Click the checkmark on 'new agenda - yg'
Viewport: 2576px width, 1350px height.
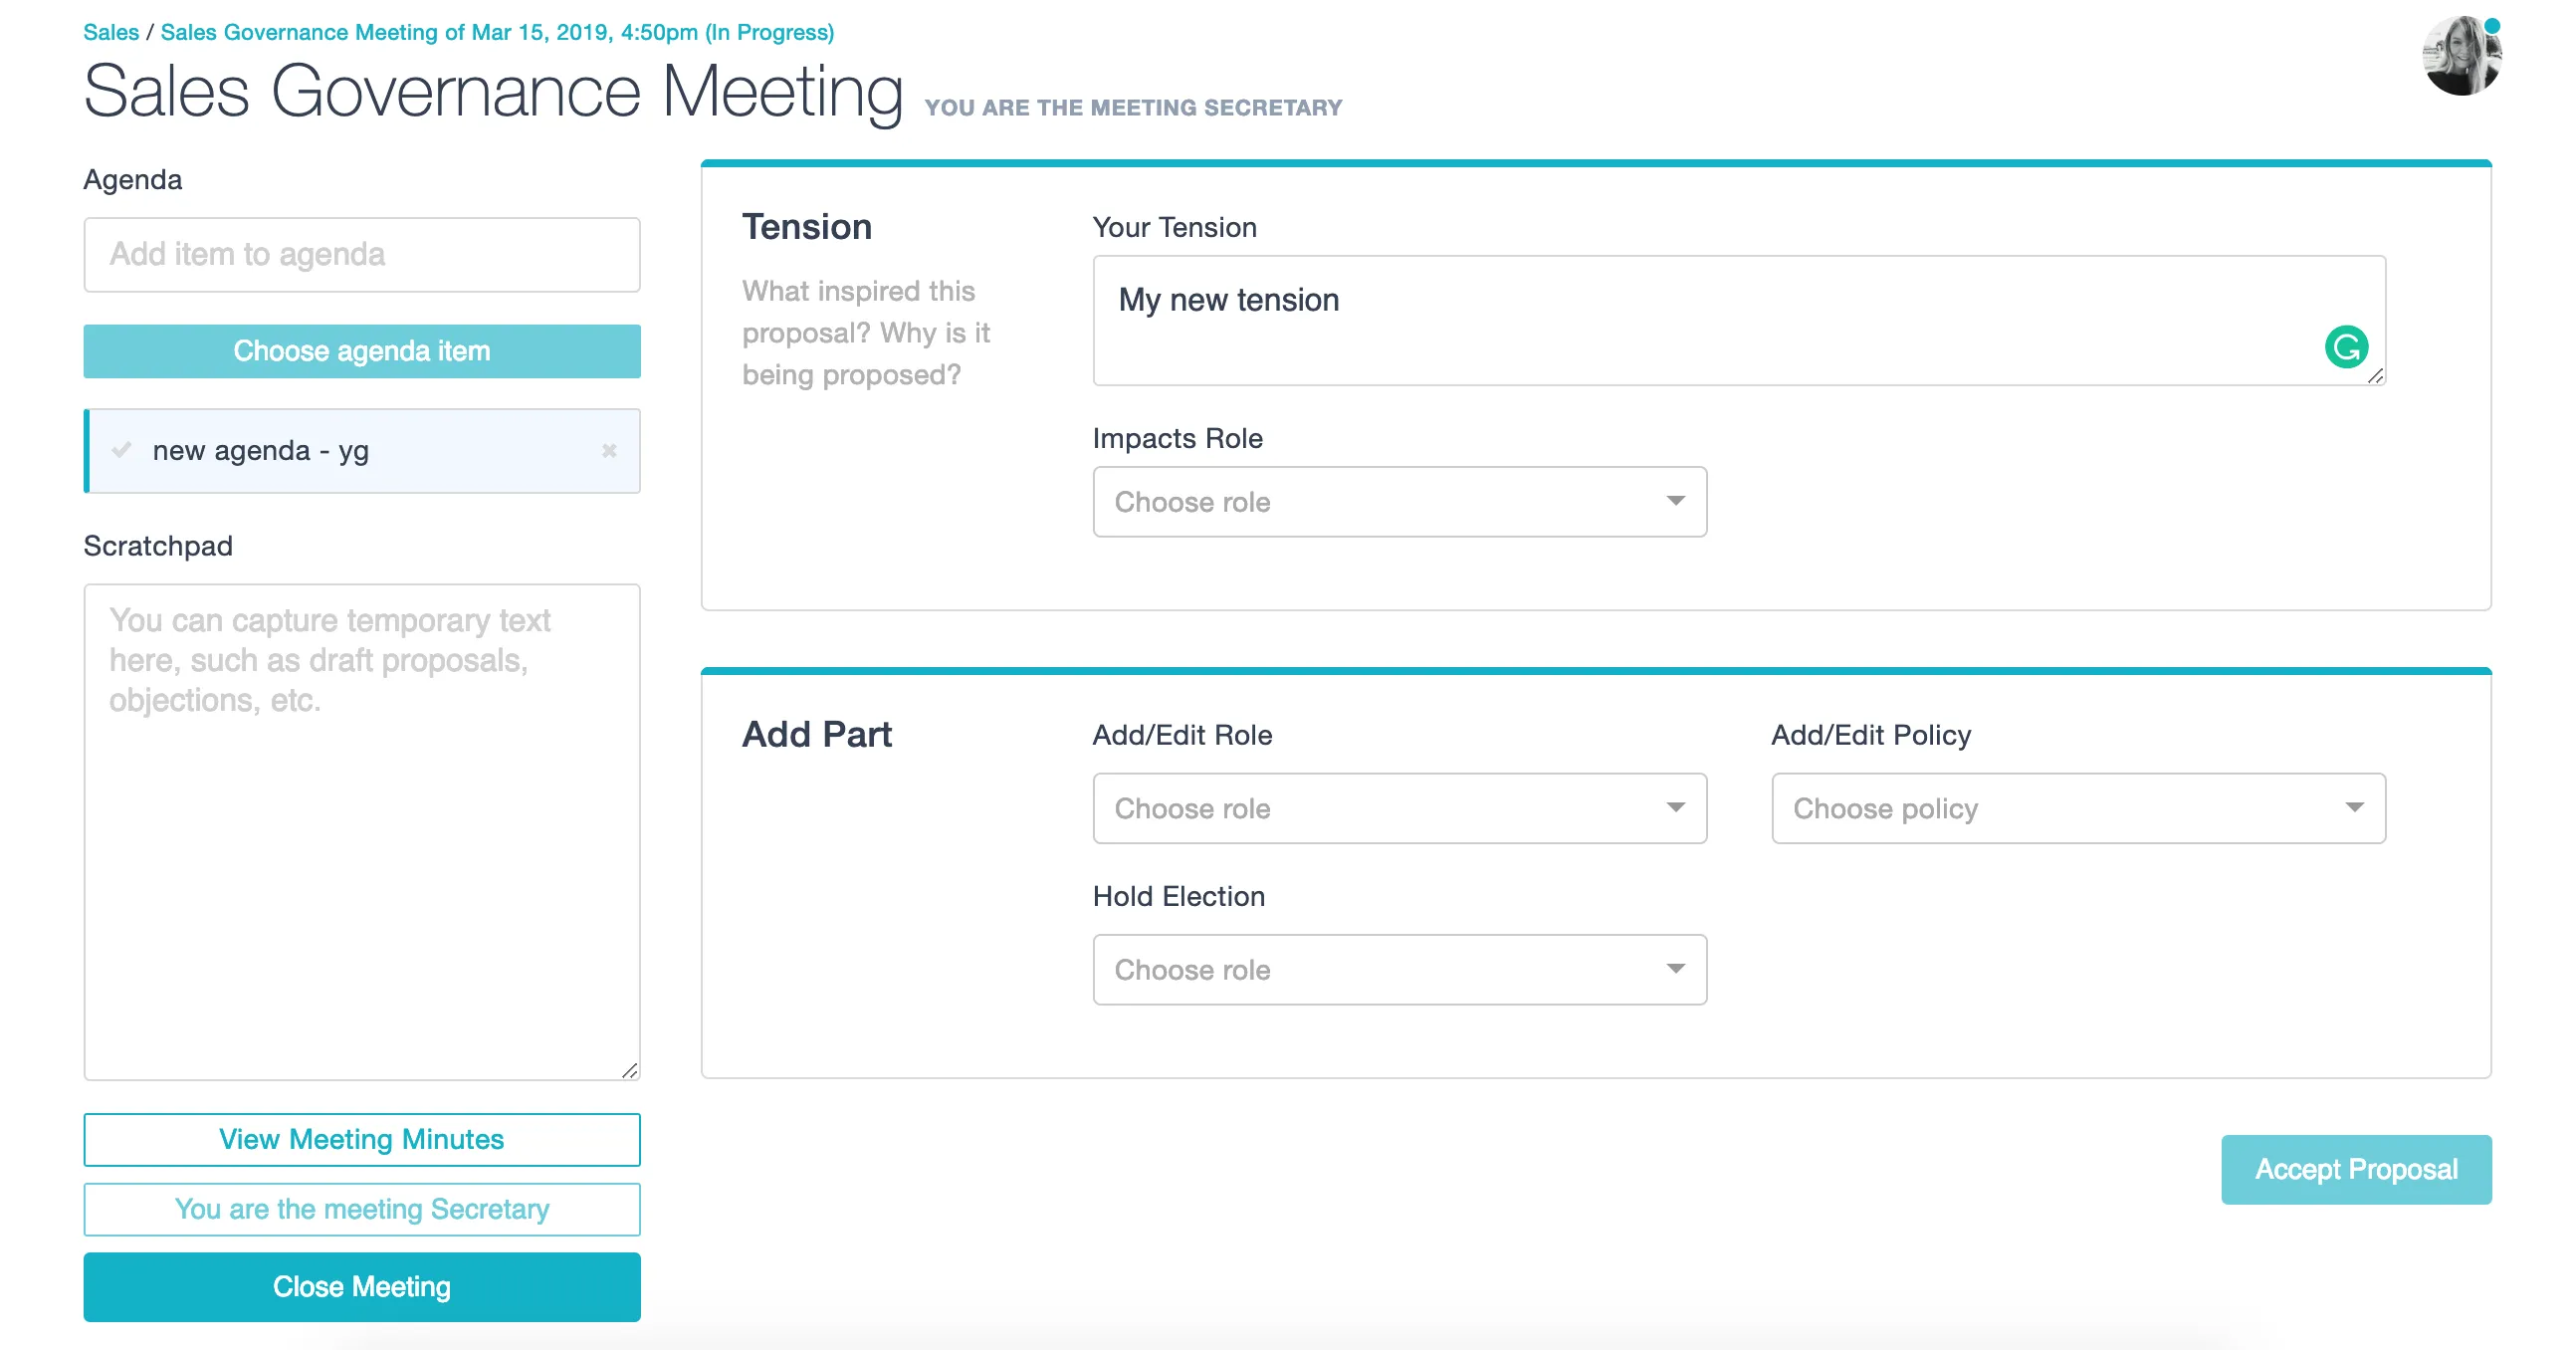(123, 451)
